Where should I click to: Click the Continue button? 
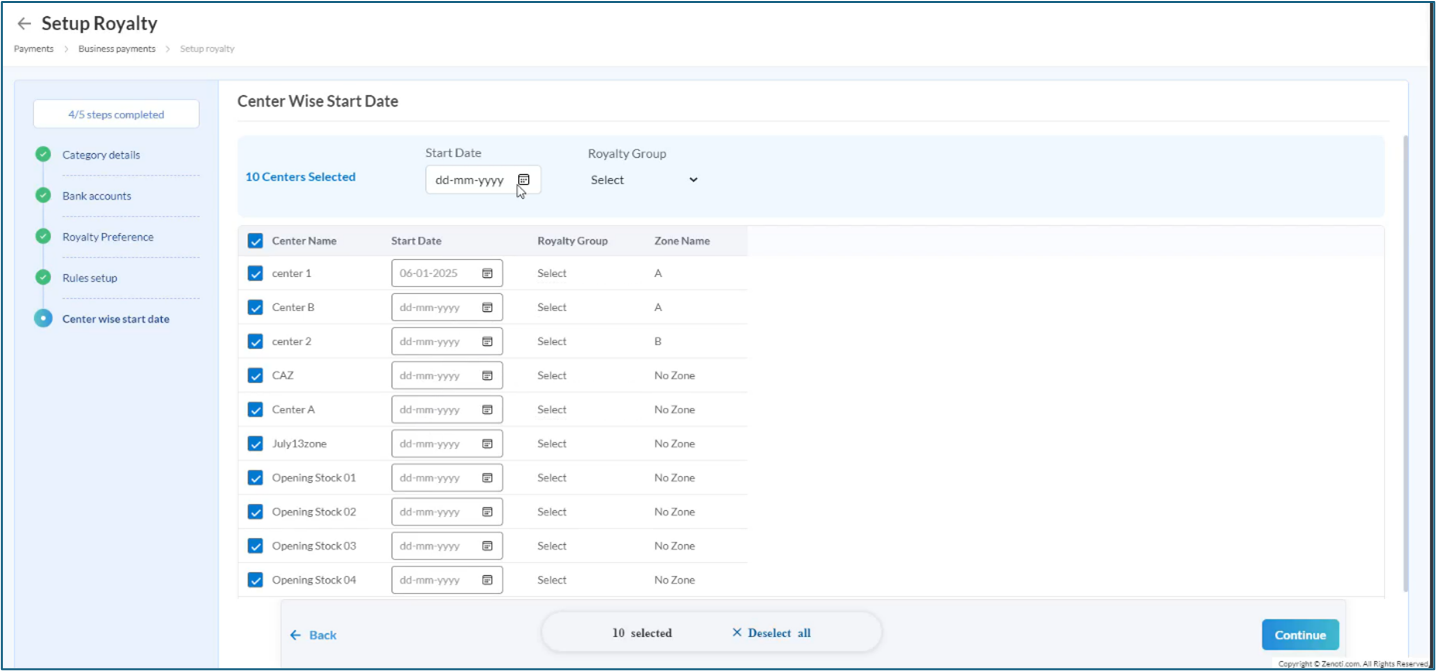(x=1300, y=635)
